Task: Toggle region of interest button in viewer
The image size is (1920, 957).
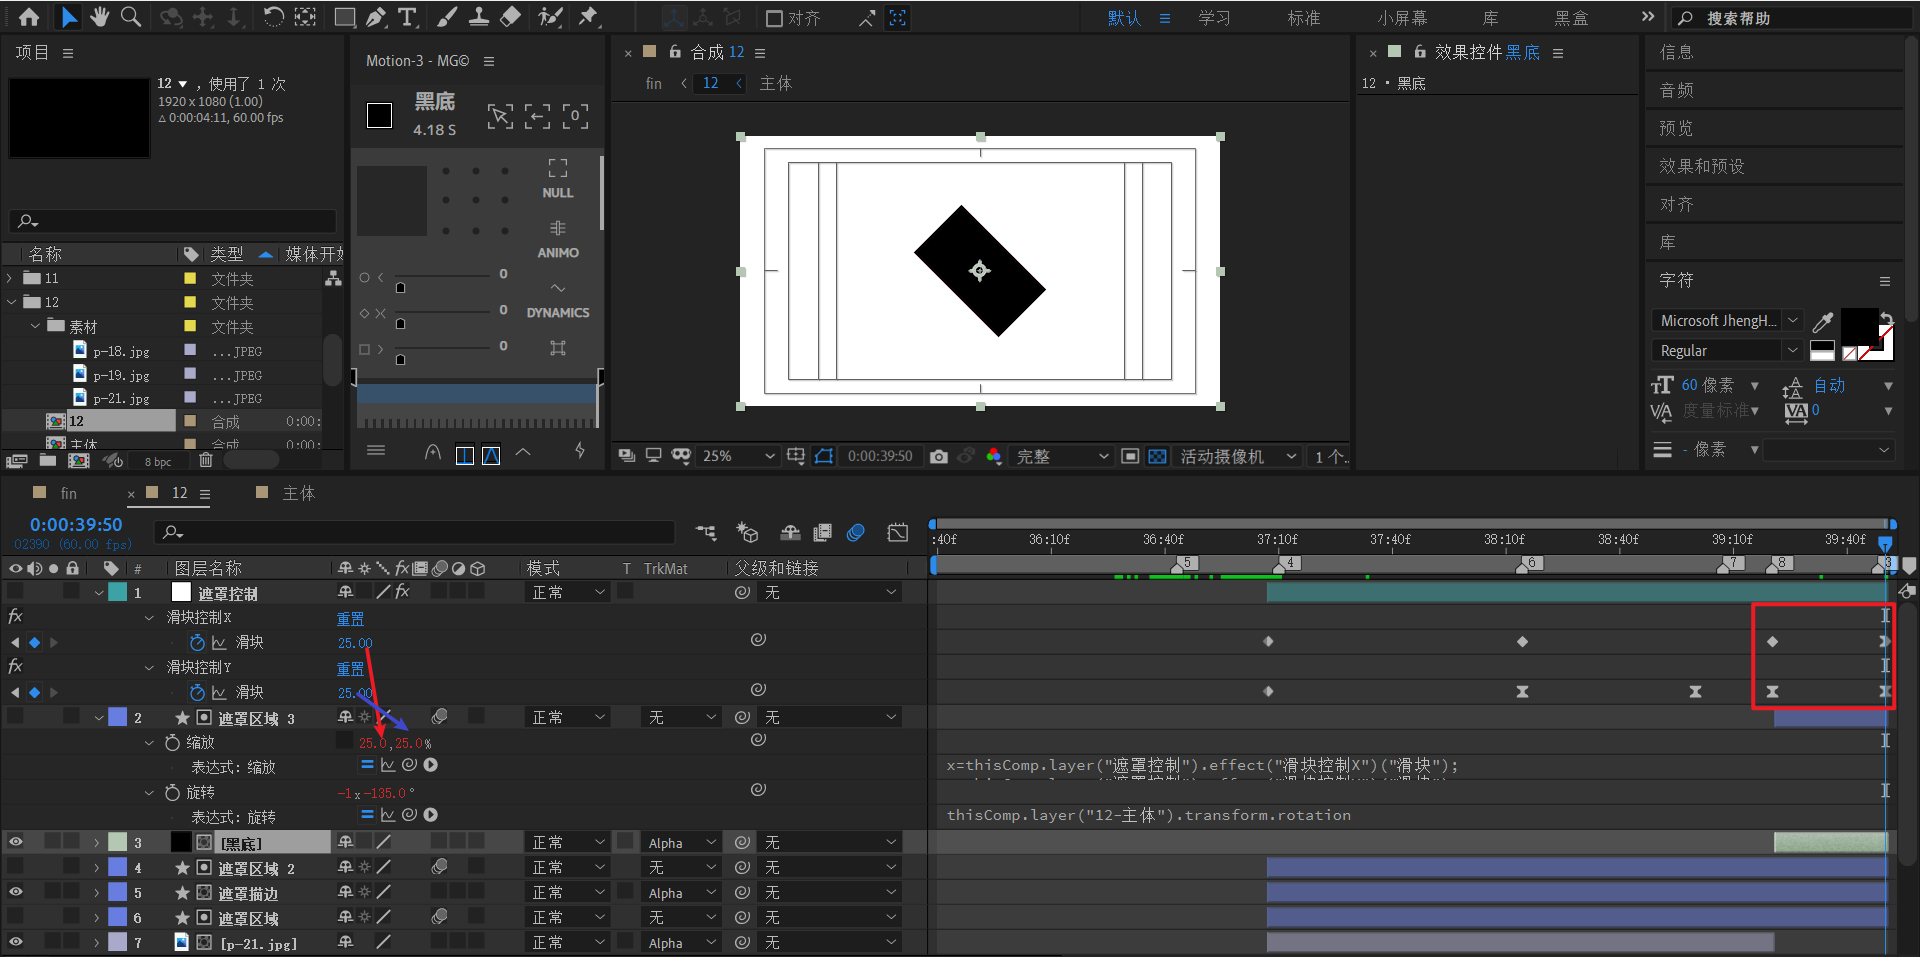Action: click(1129, 456)
